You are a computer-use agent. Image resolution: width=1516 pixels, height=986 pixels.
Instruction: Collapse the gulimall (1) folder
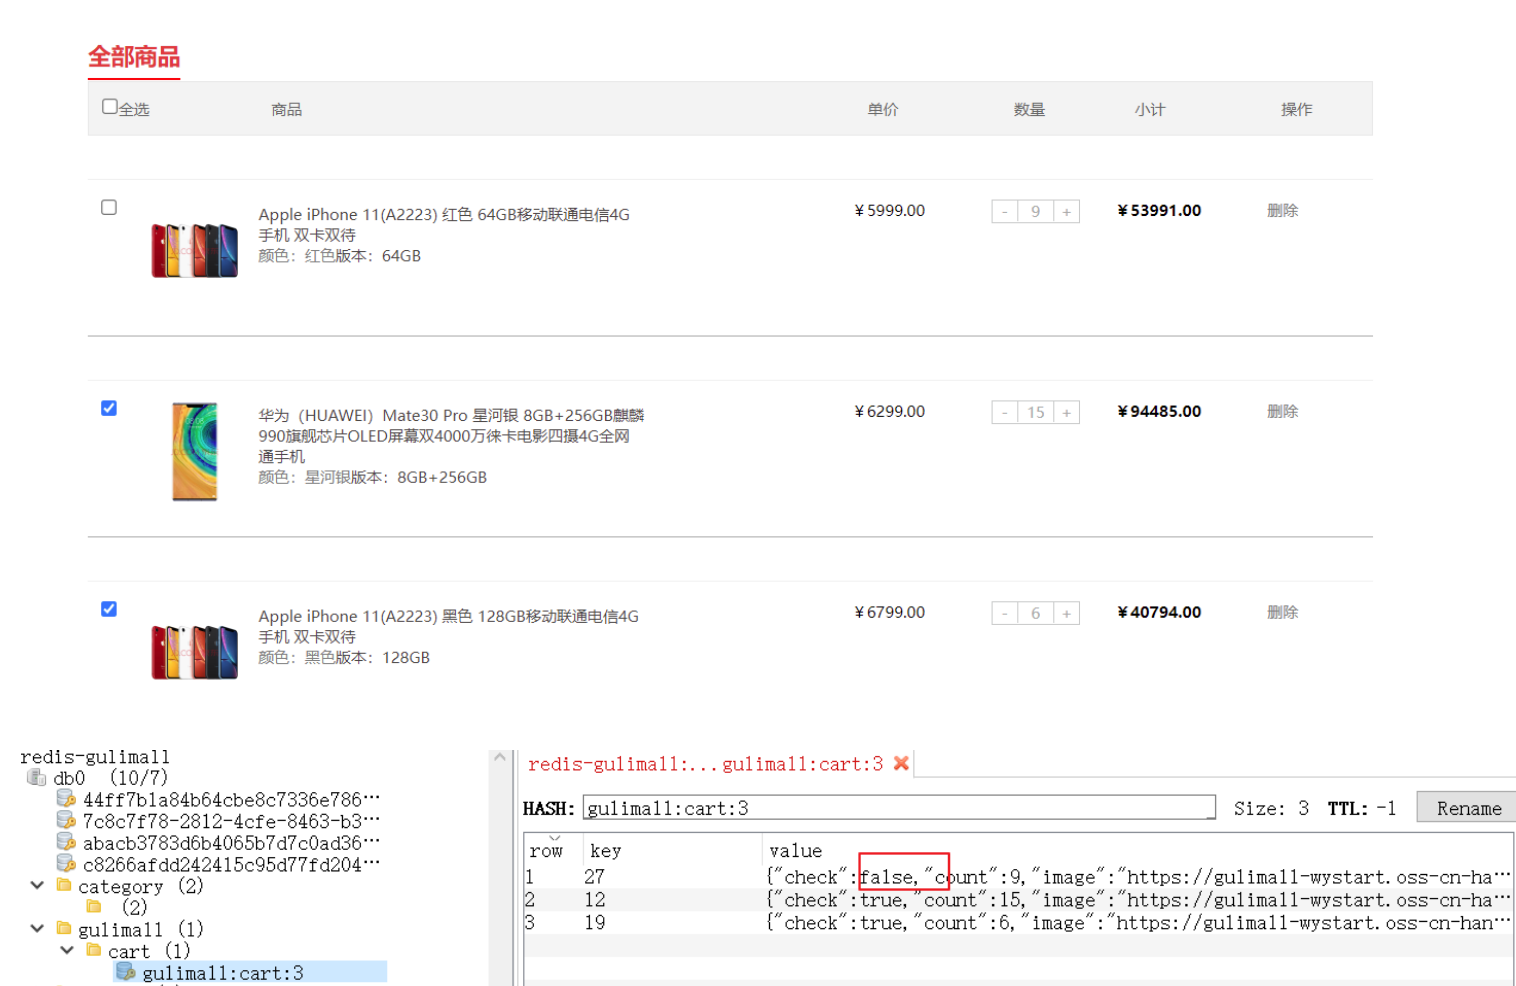pos(37,928)
